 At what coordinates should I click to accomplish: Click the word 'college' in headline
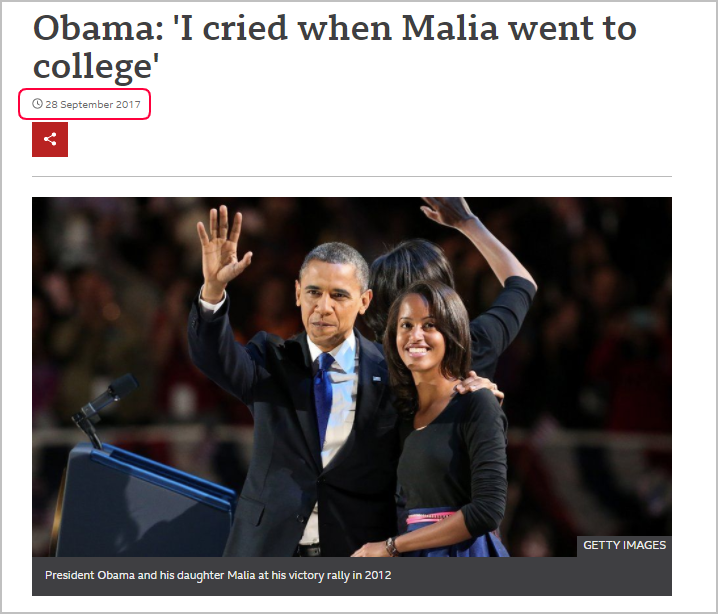coord(93,66)
